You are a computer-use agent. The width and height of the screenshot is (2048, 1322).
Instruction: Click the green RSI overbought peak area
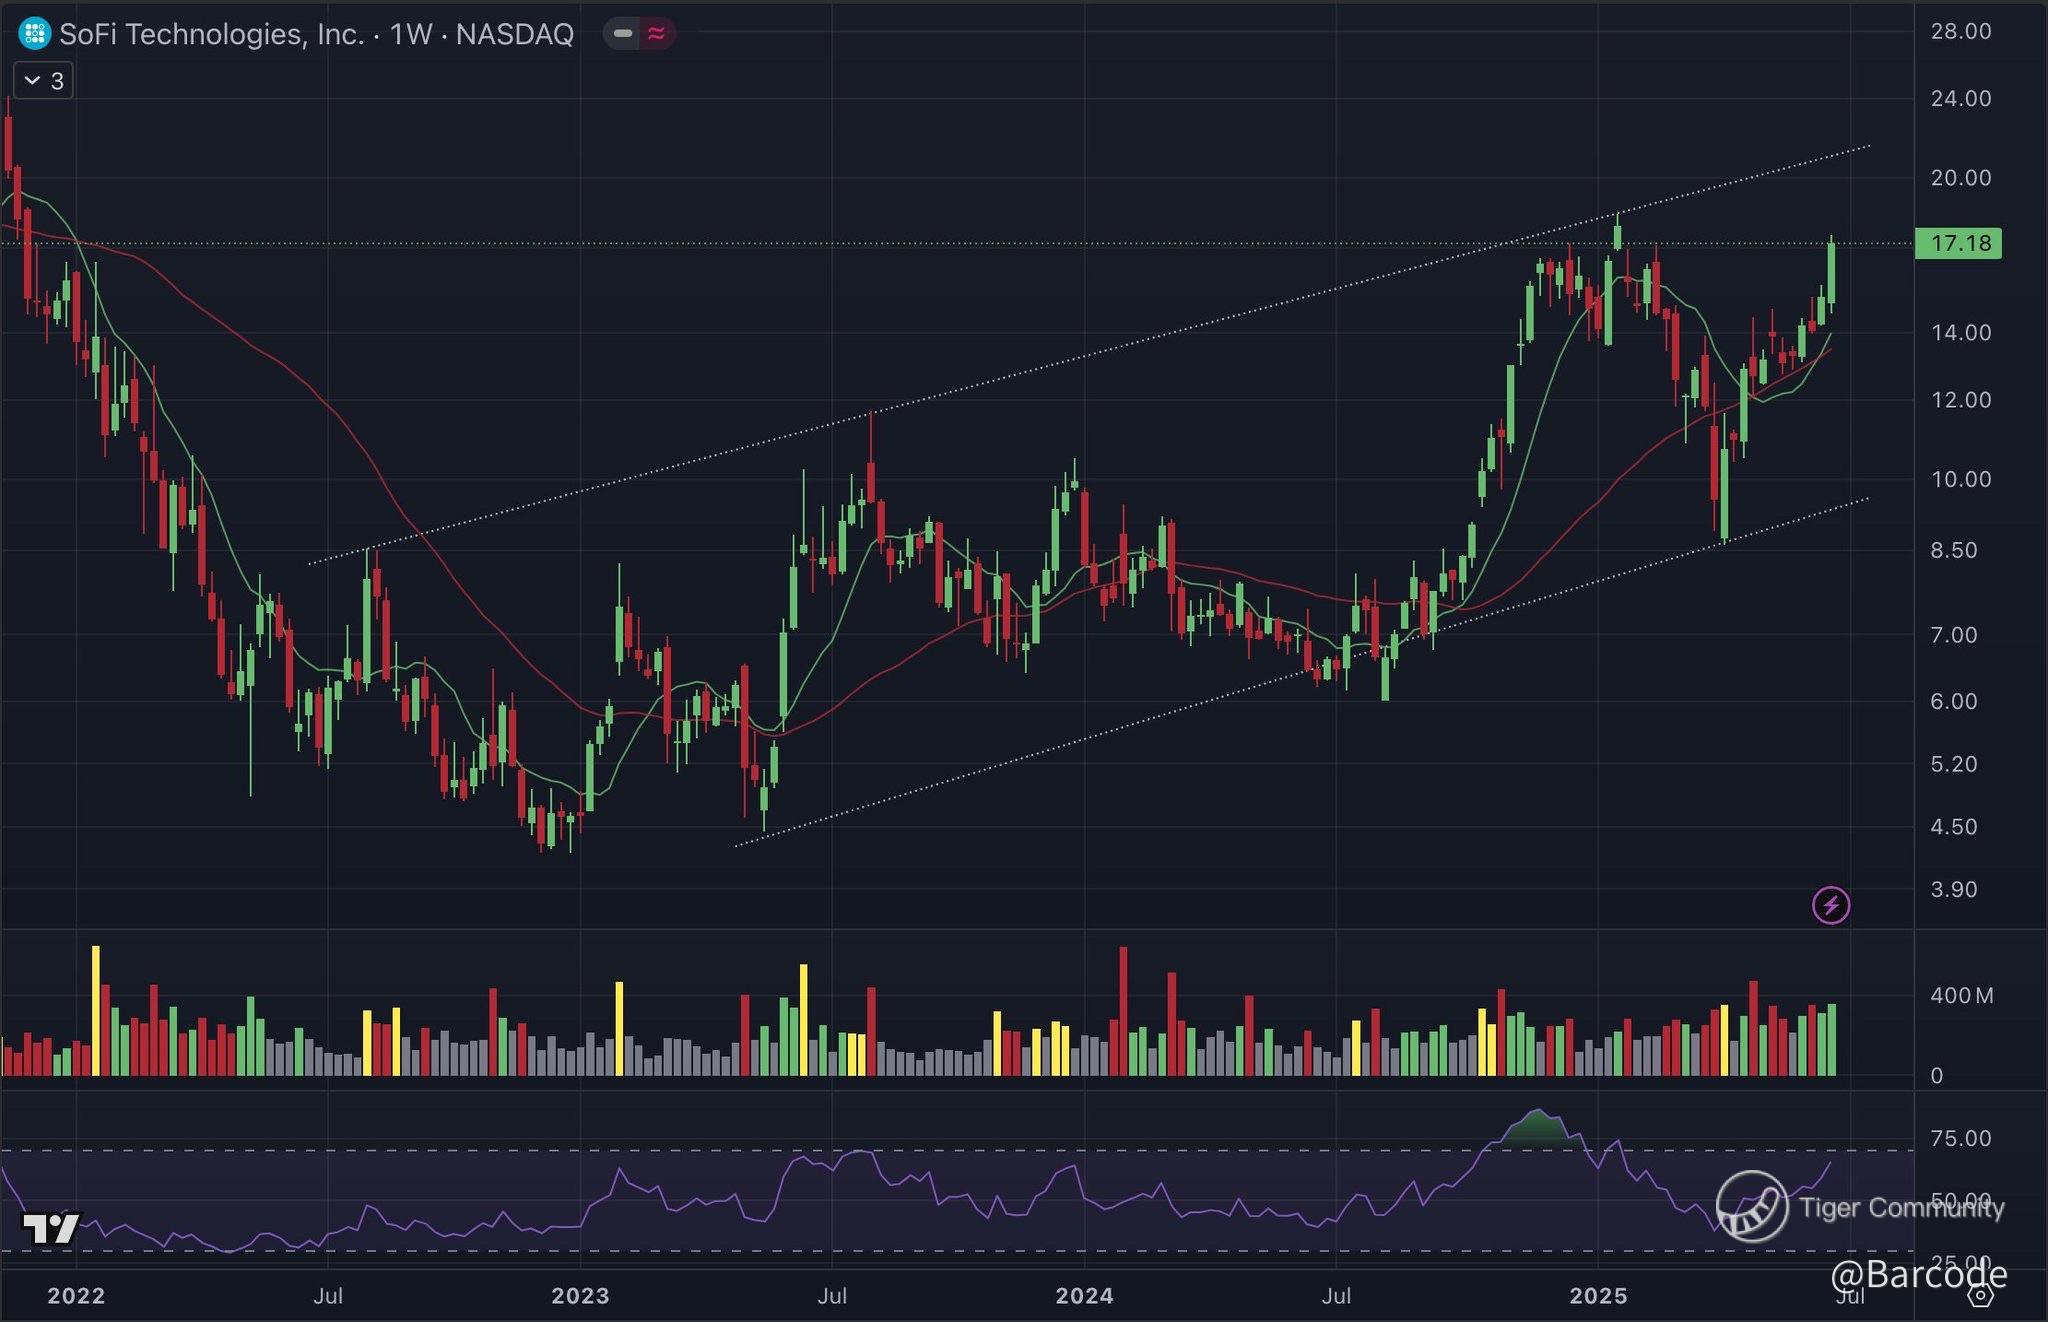1537,1128
